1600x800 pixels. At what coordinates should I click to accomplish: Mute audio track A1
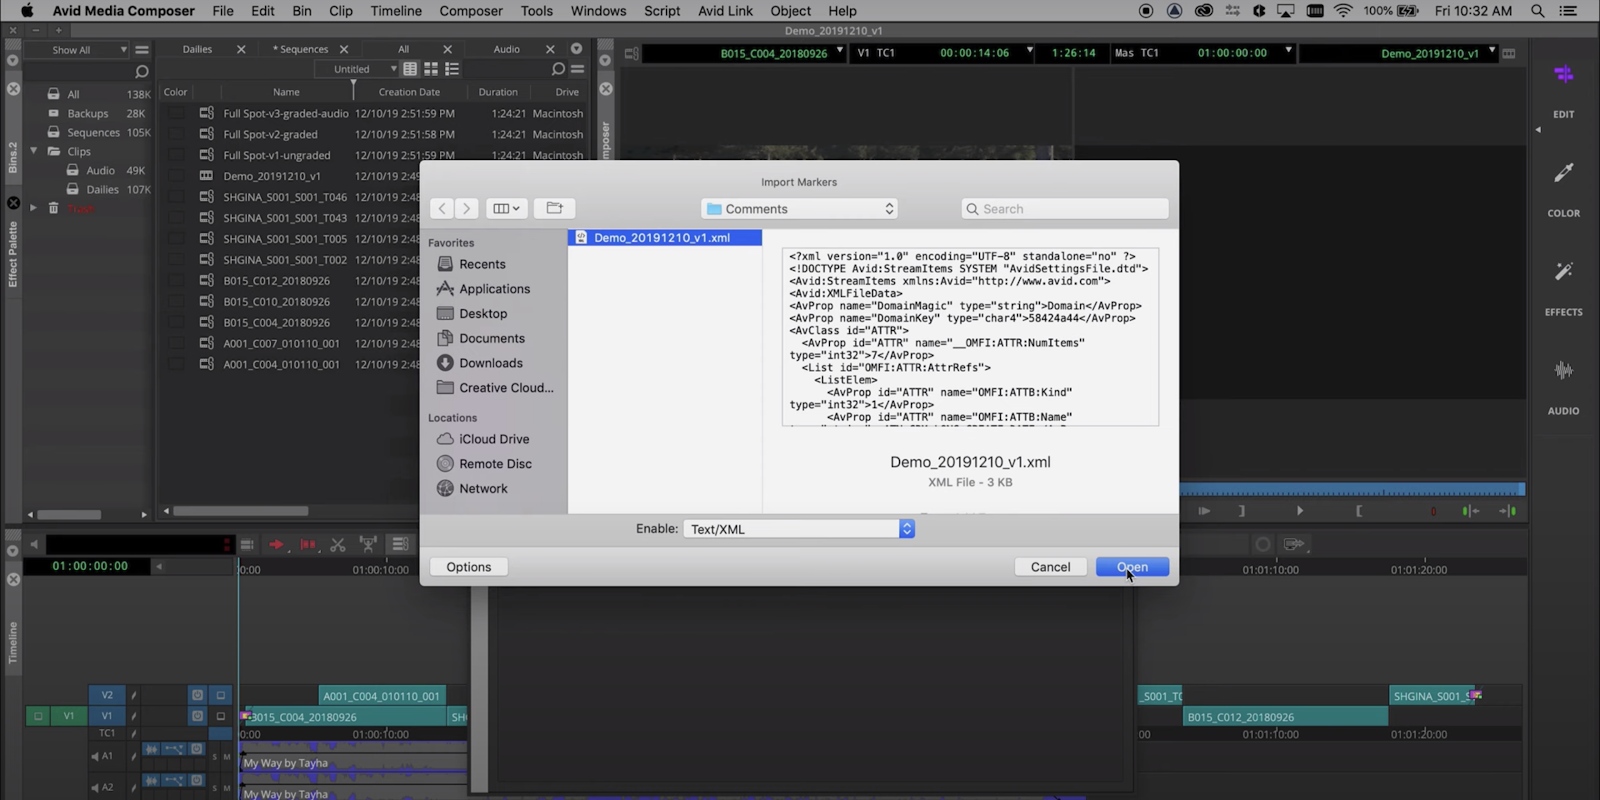pyautogui.click(x=227, y=757)
